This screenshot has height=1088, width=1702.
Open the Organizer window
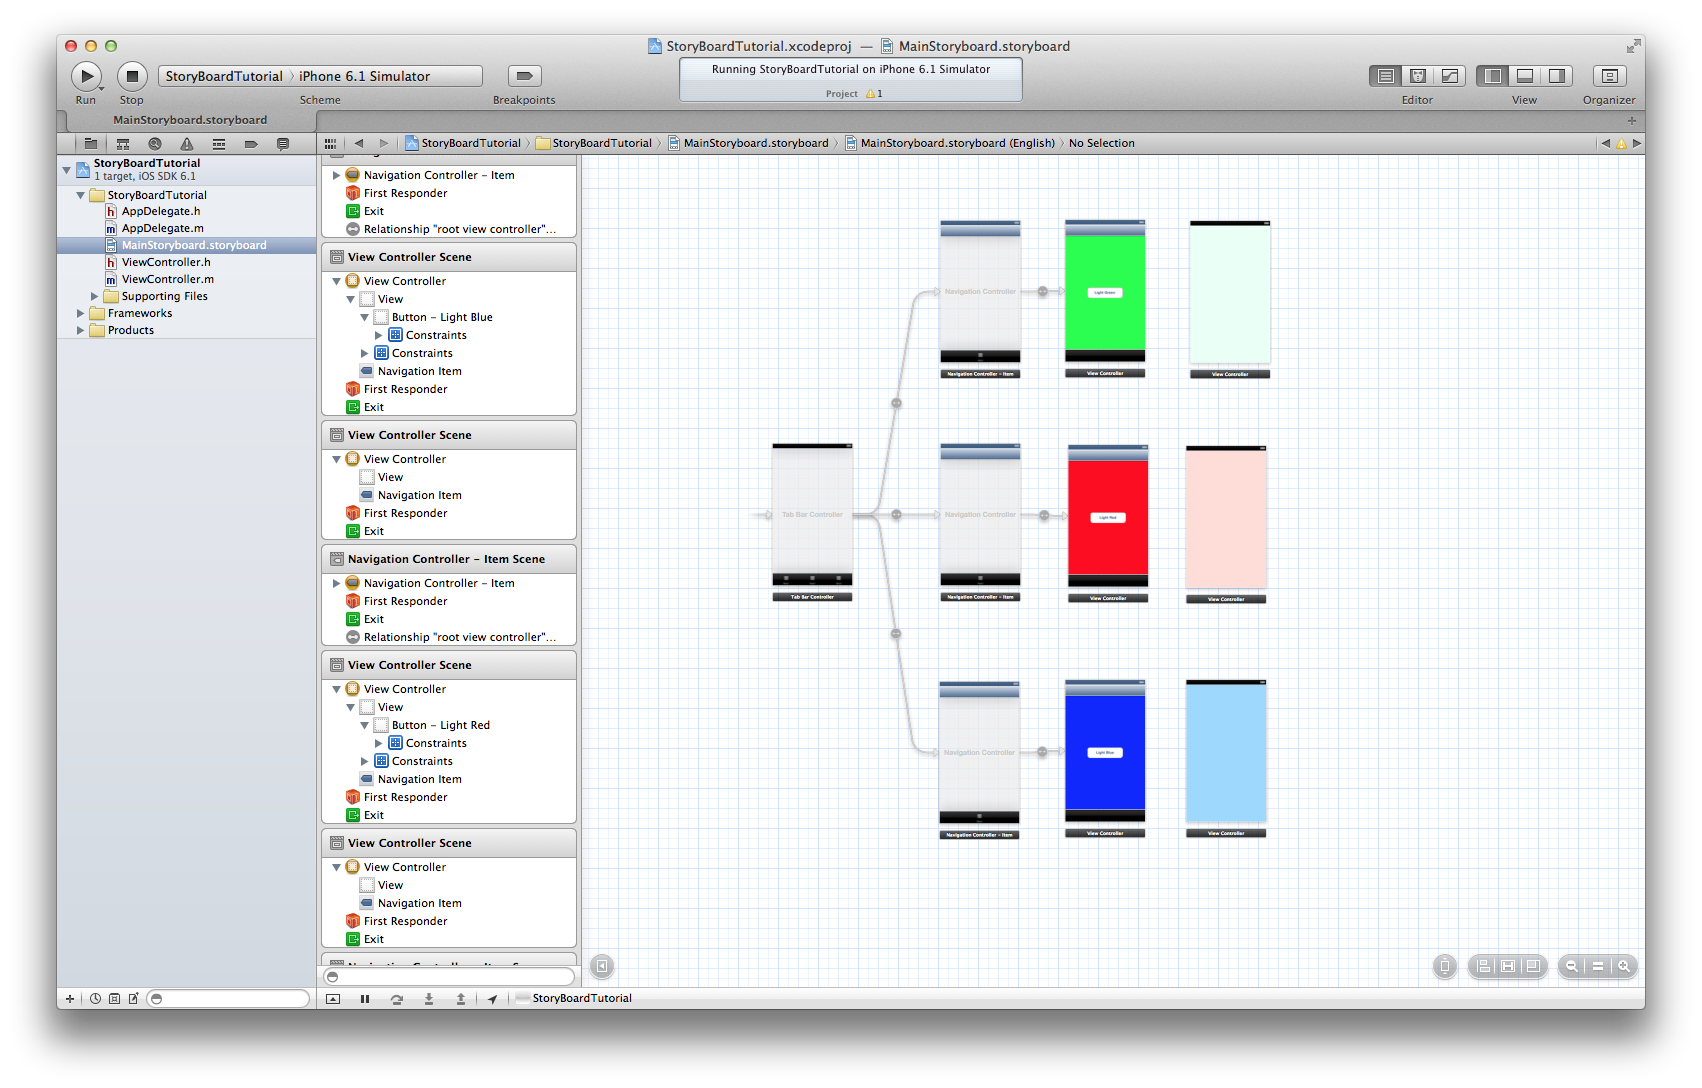1609,76
